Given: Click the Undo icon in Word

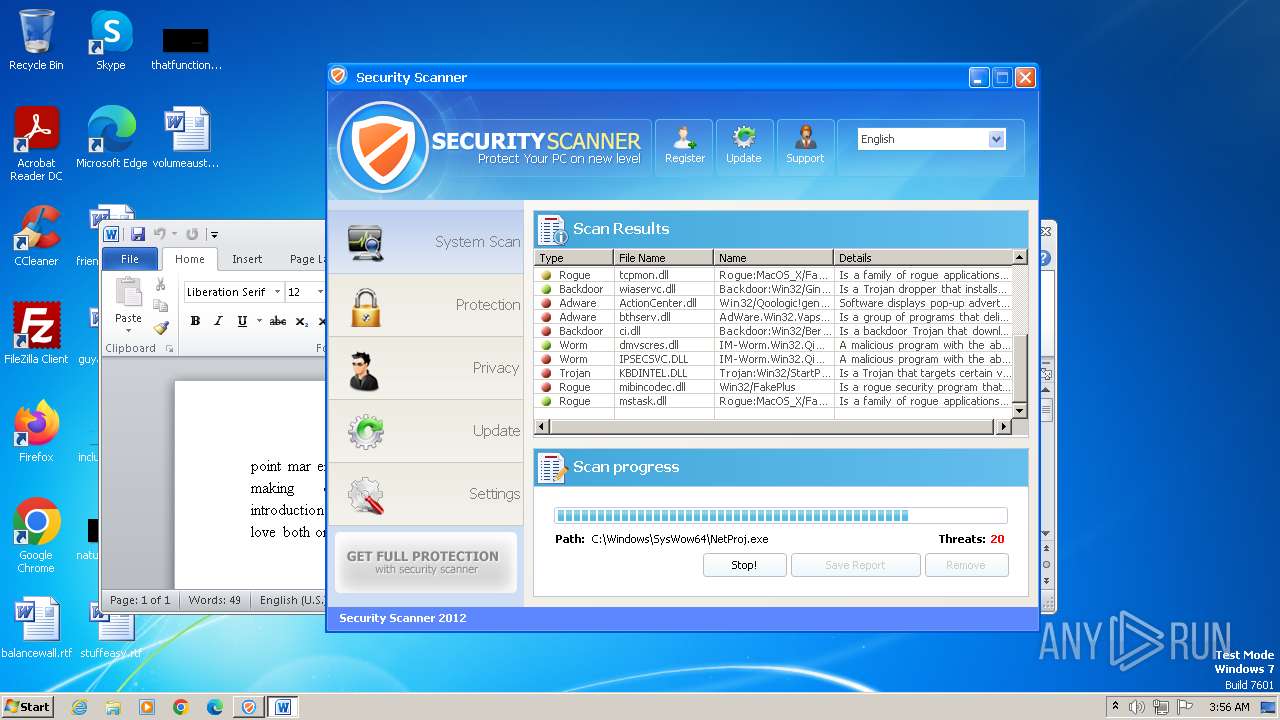Looking at the screenshot, I should pos(159,234).
